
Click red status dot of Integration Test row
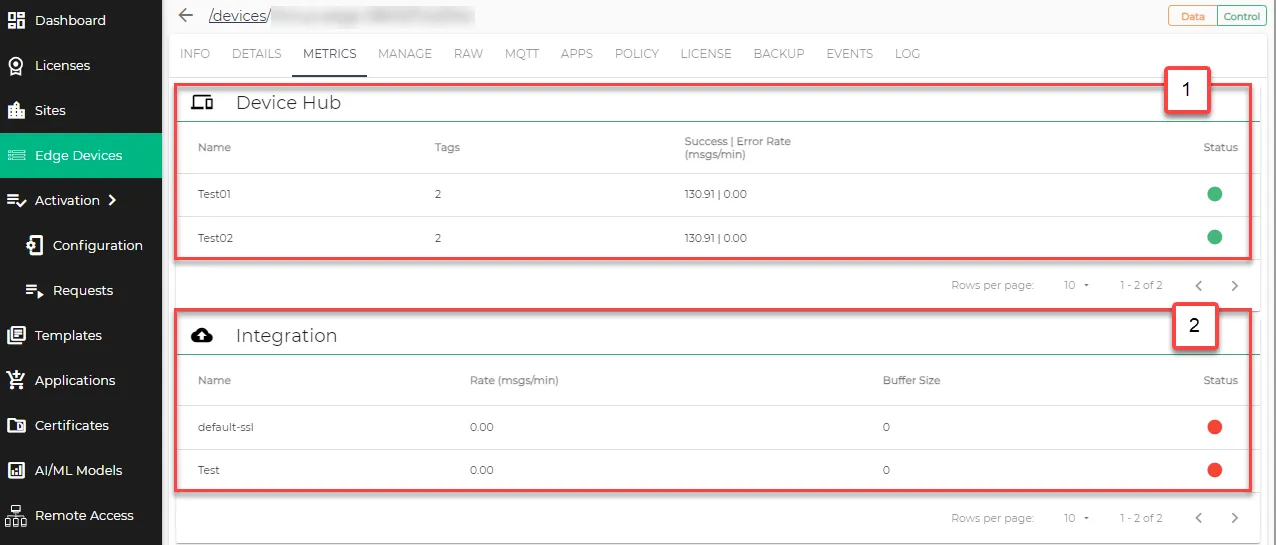[1214, 470]
